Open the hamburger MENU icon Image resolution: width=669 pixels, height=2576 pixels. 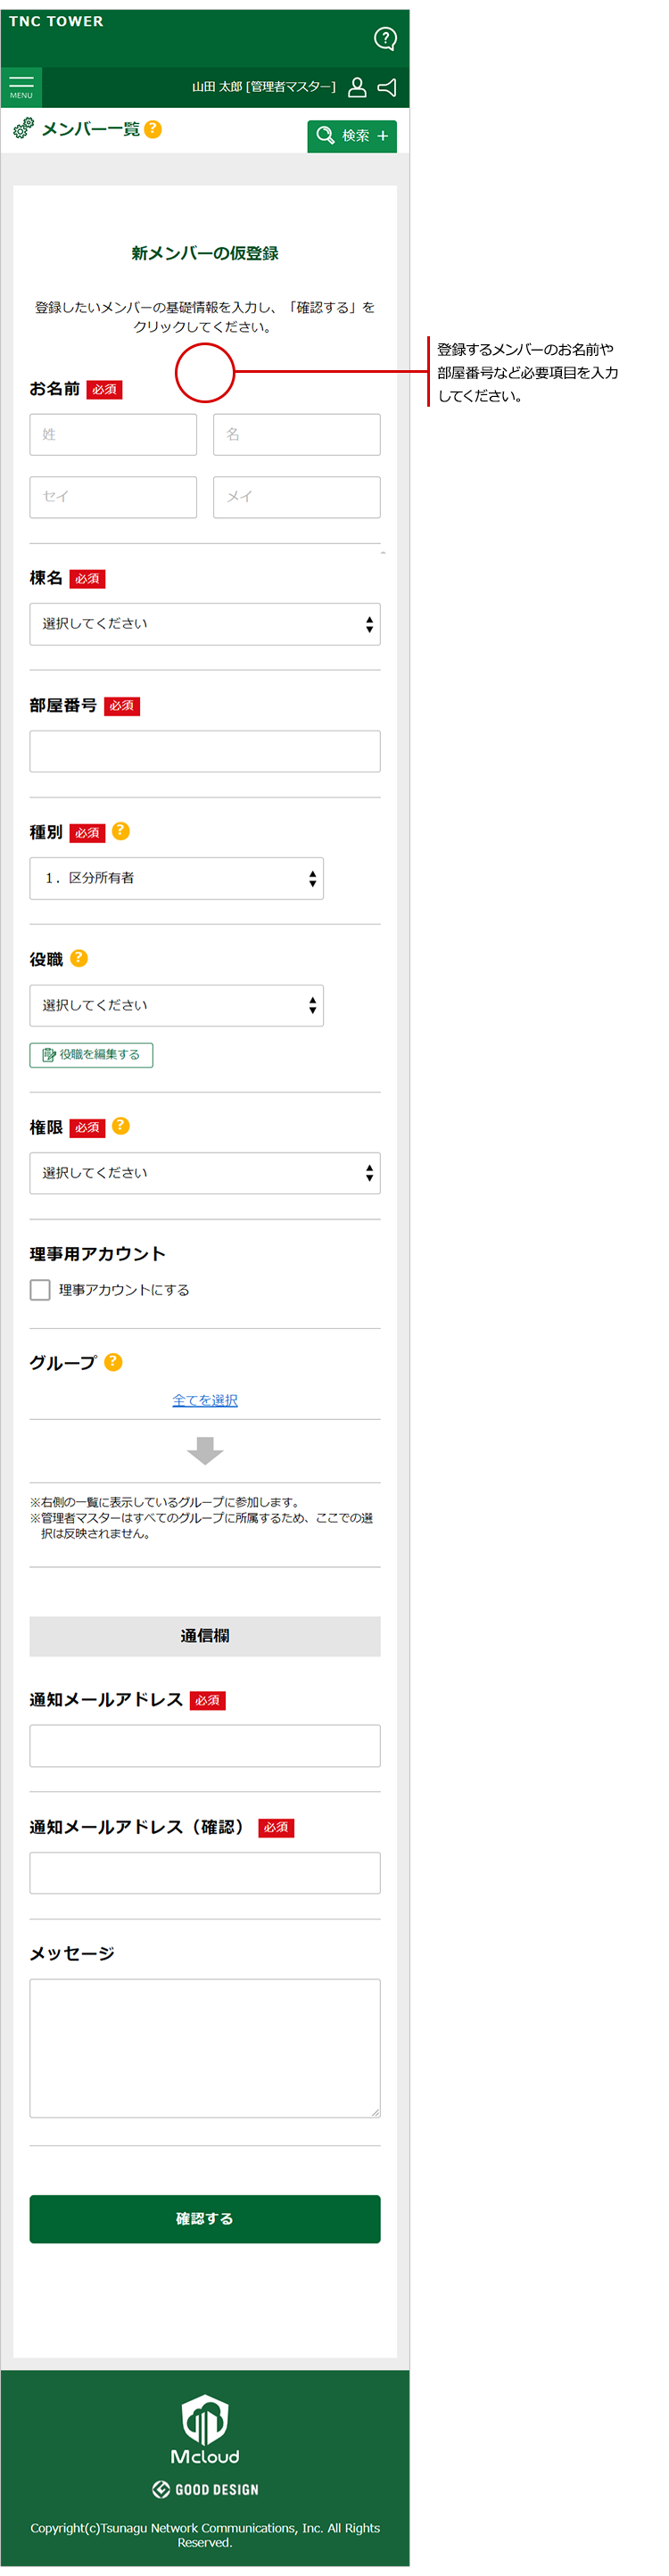click(21, 86)
